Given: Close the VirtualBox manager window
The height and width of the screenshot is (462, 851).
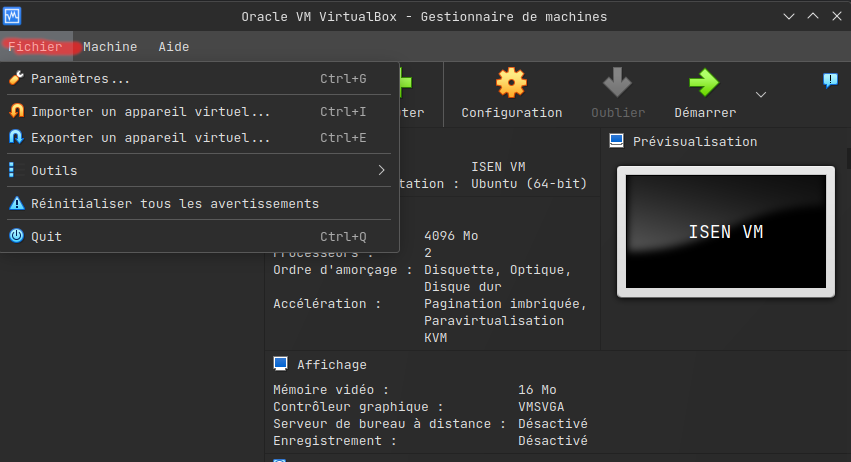Looking at the screenshot, I should pyautogui.click(x=836, y=16).
